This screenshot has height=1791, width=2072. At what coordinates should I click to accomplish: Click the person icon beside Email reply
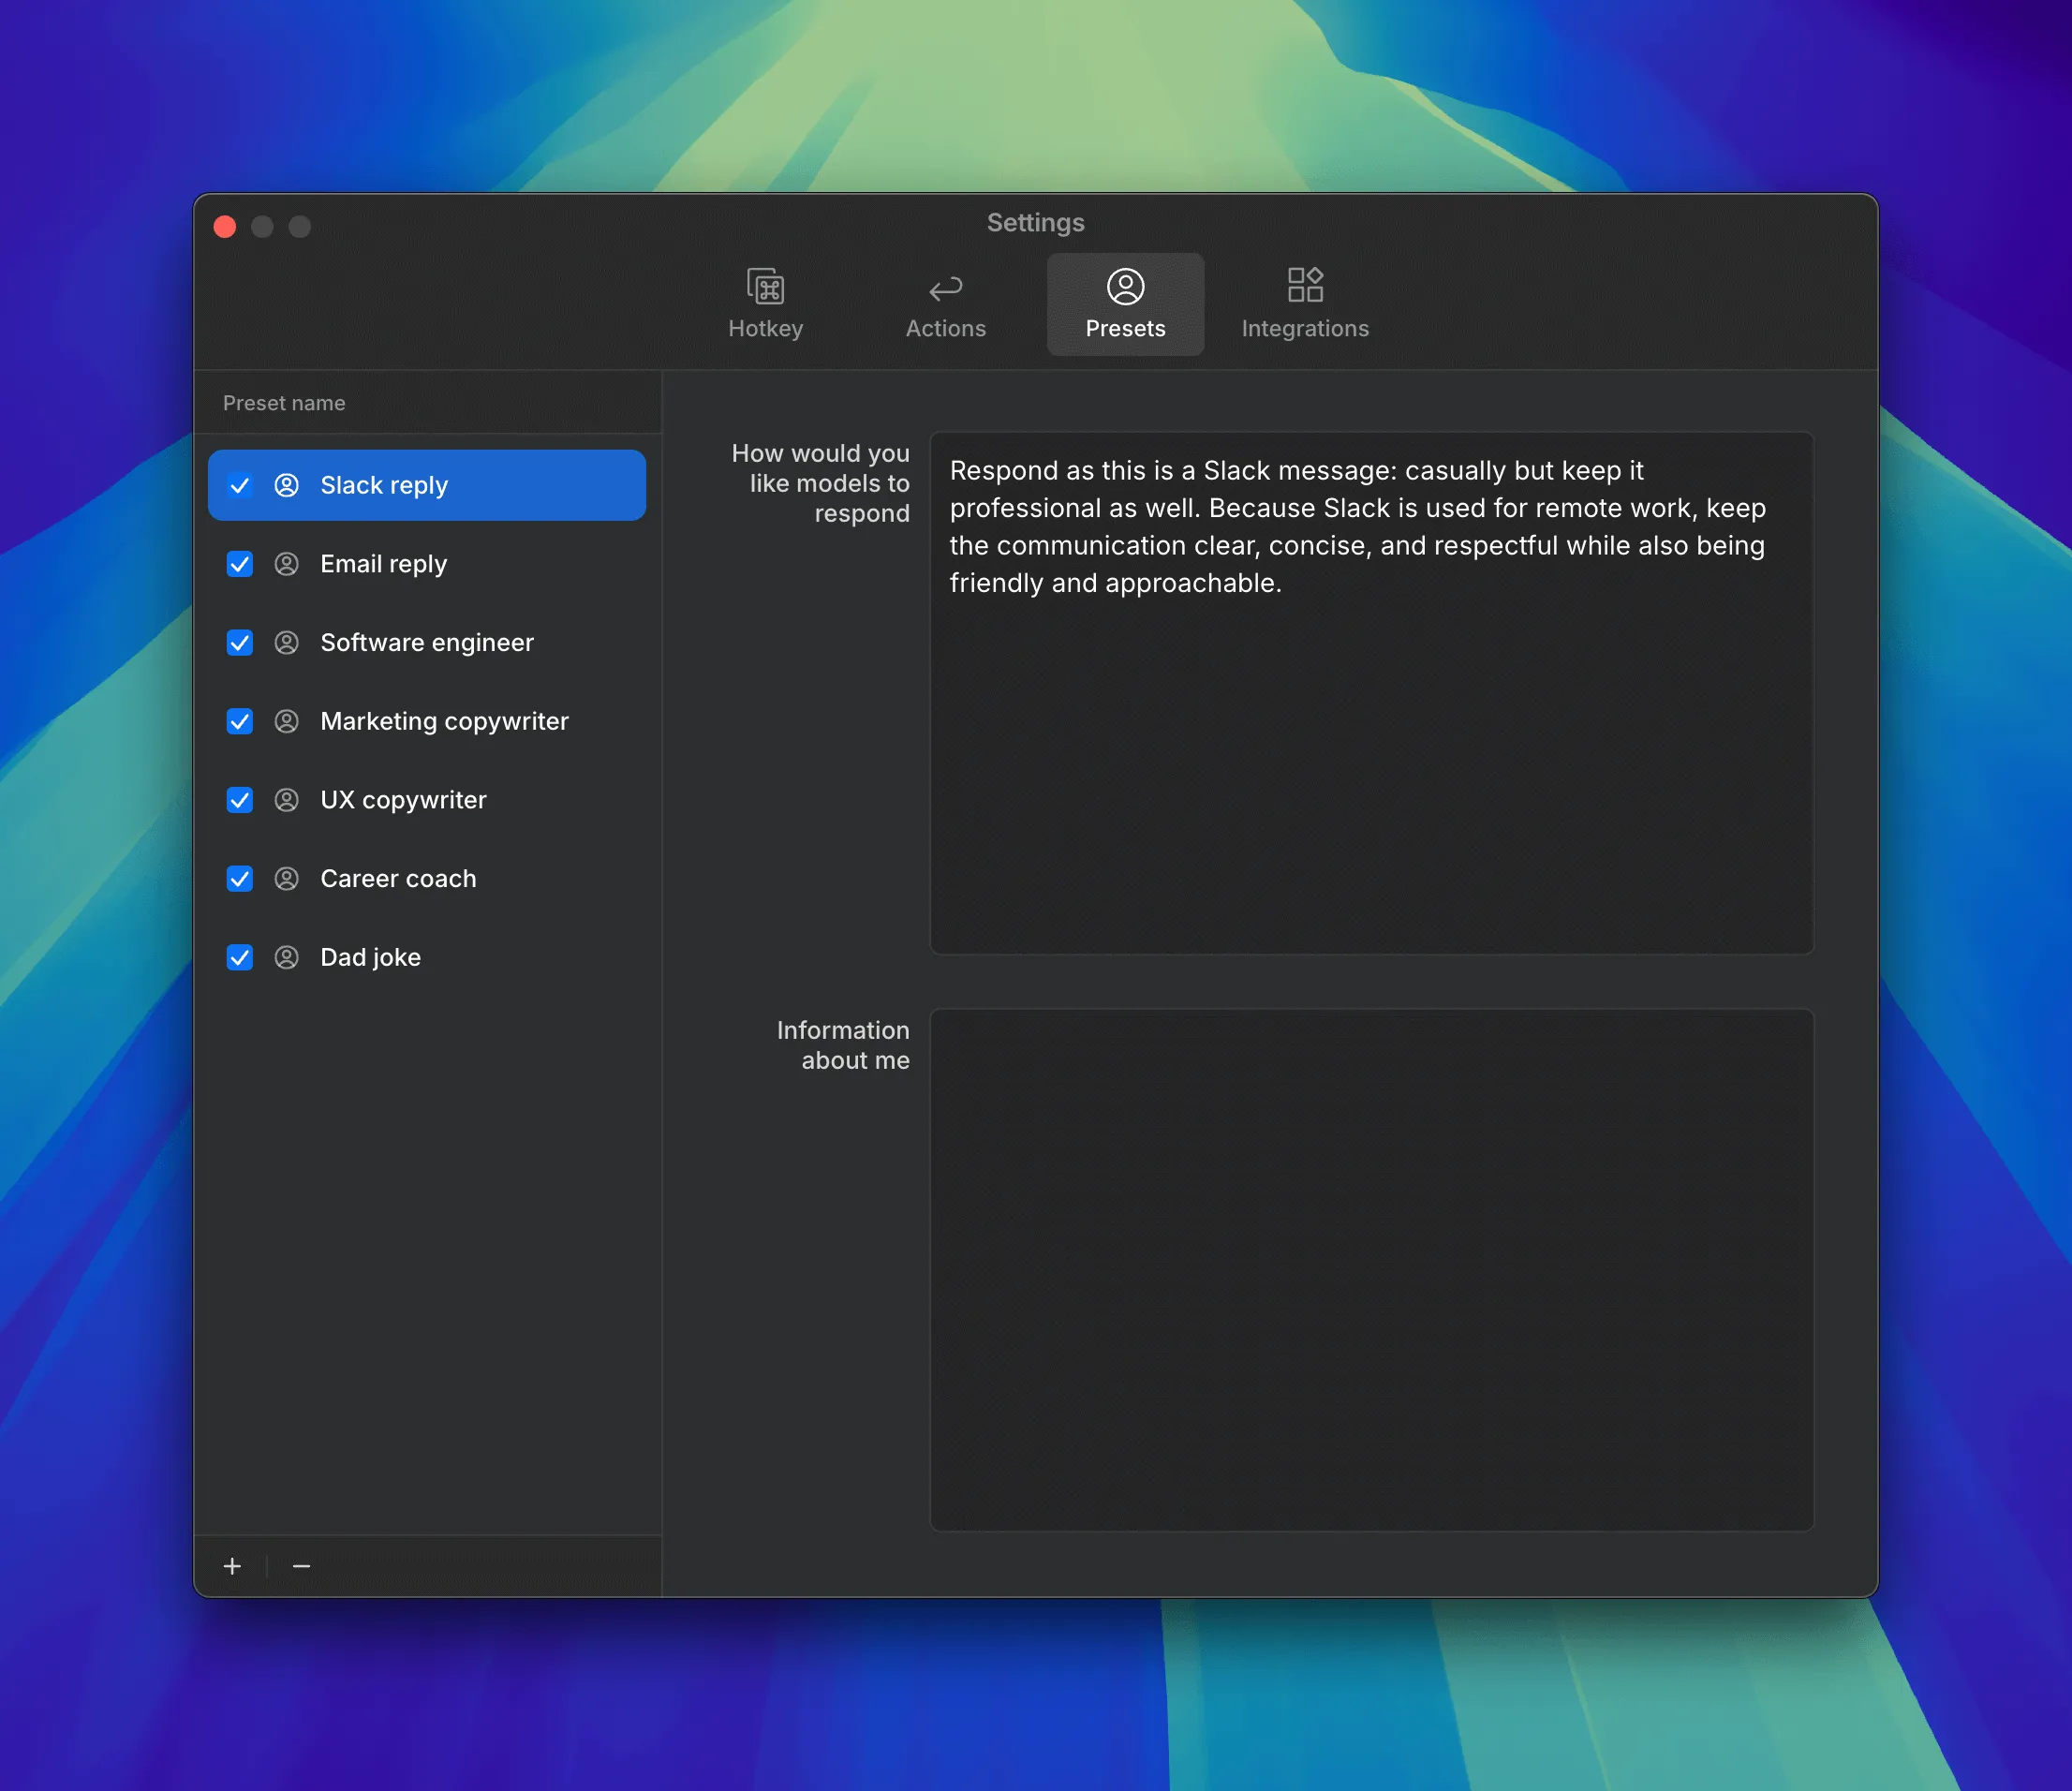coord(287,564)
